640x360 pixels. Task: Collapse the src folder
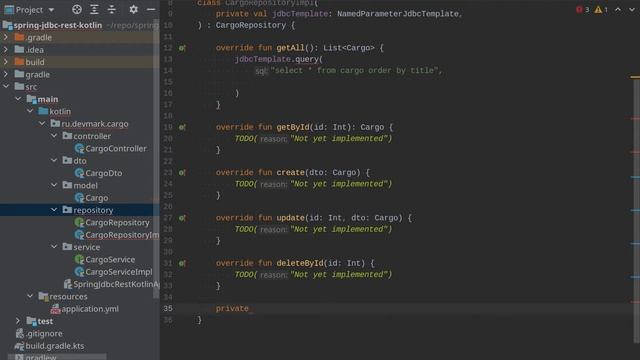[6, 87]
